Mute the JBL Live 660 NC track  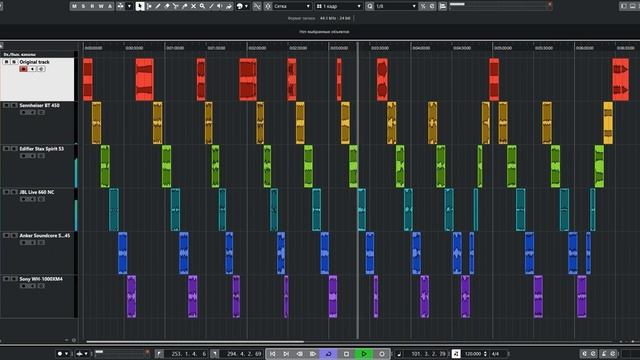pos(6,192)
